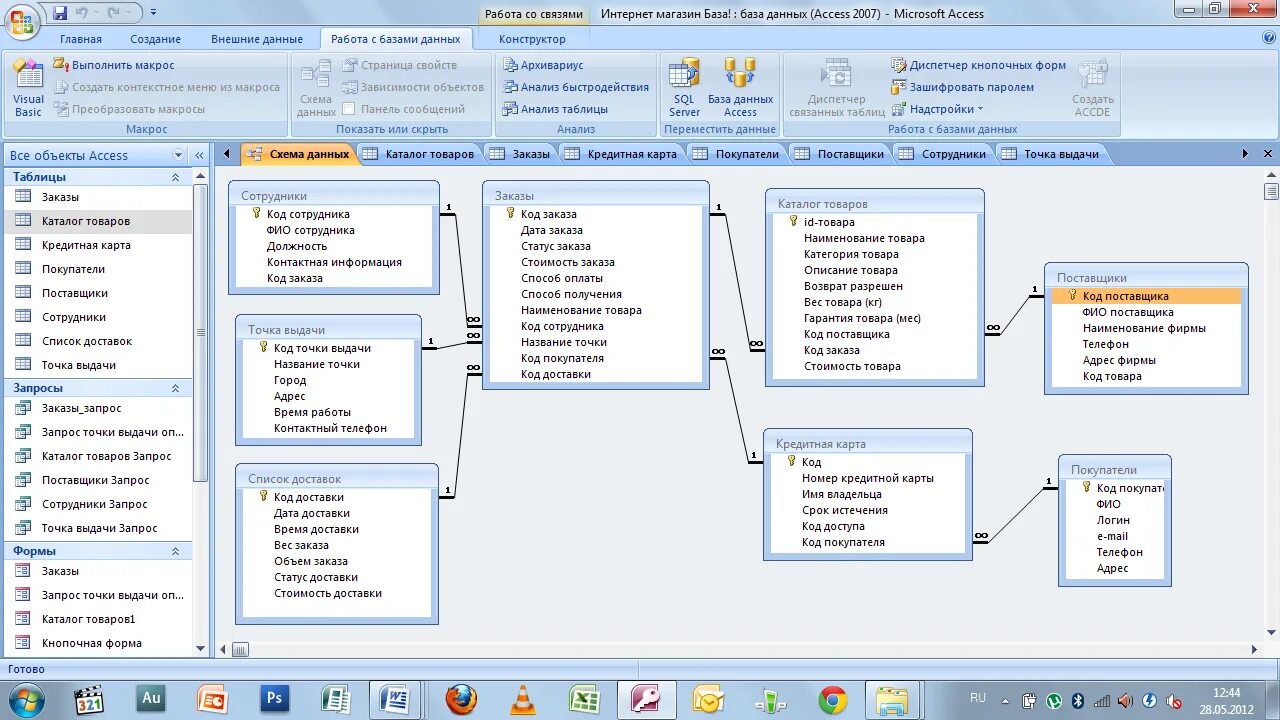
Task: Open the undo history dropdown arrow
Action: pyautogui.click(x=97, y=14)
